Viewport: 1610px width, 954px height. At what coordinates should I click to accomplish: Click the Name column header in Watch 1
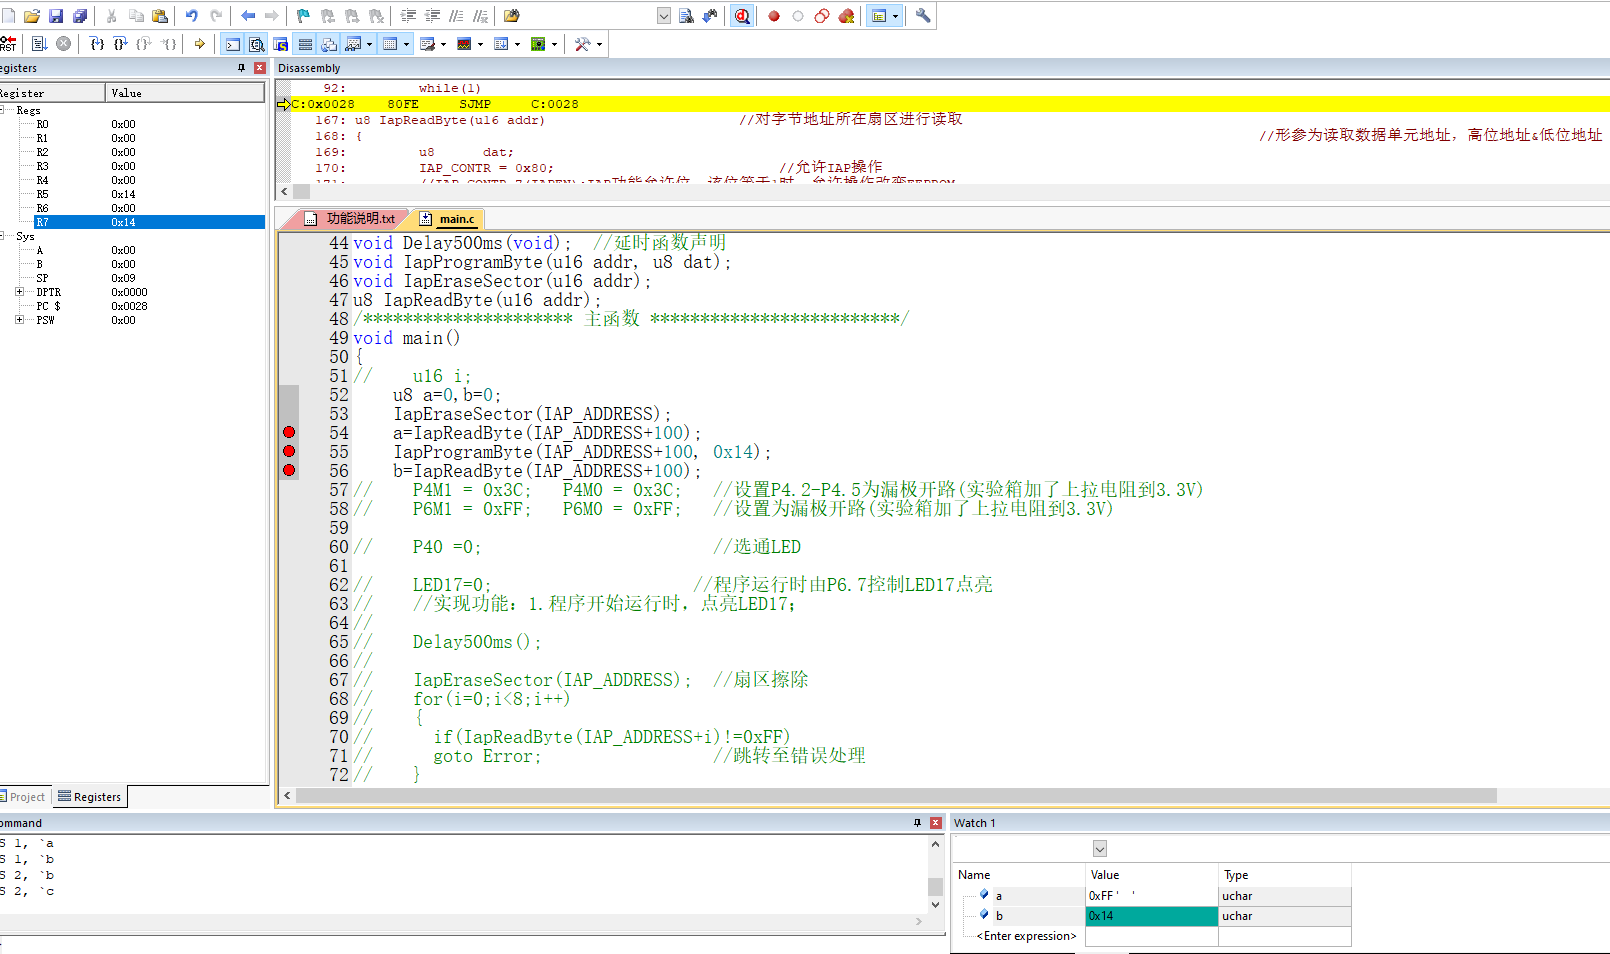point(1019,875)
